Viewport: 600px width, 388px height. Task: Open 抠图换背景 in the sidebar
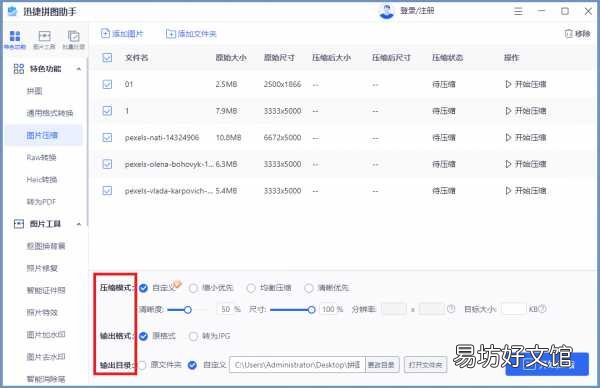[46, 246]
